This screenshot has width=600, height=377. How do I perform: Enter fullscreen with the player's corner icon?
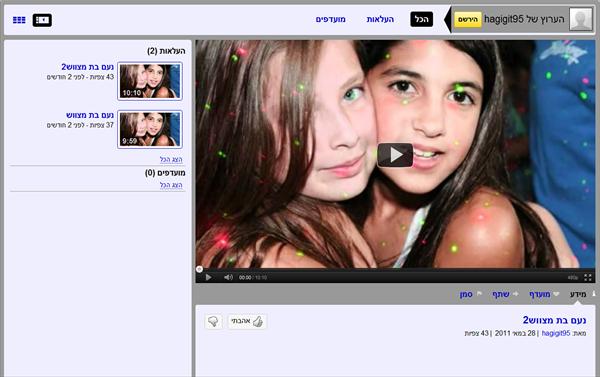coord(588,277)
